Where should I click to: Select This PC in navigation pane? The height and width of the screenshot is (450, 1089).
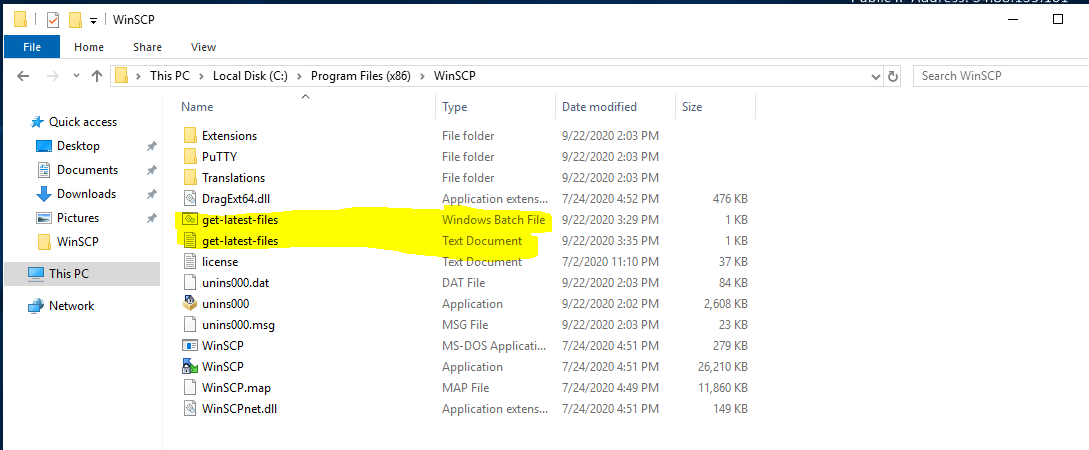click(x=68, y=274)
